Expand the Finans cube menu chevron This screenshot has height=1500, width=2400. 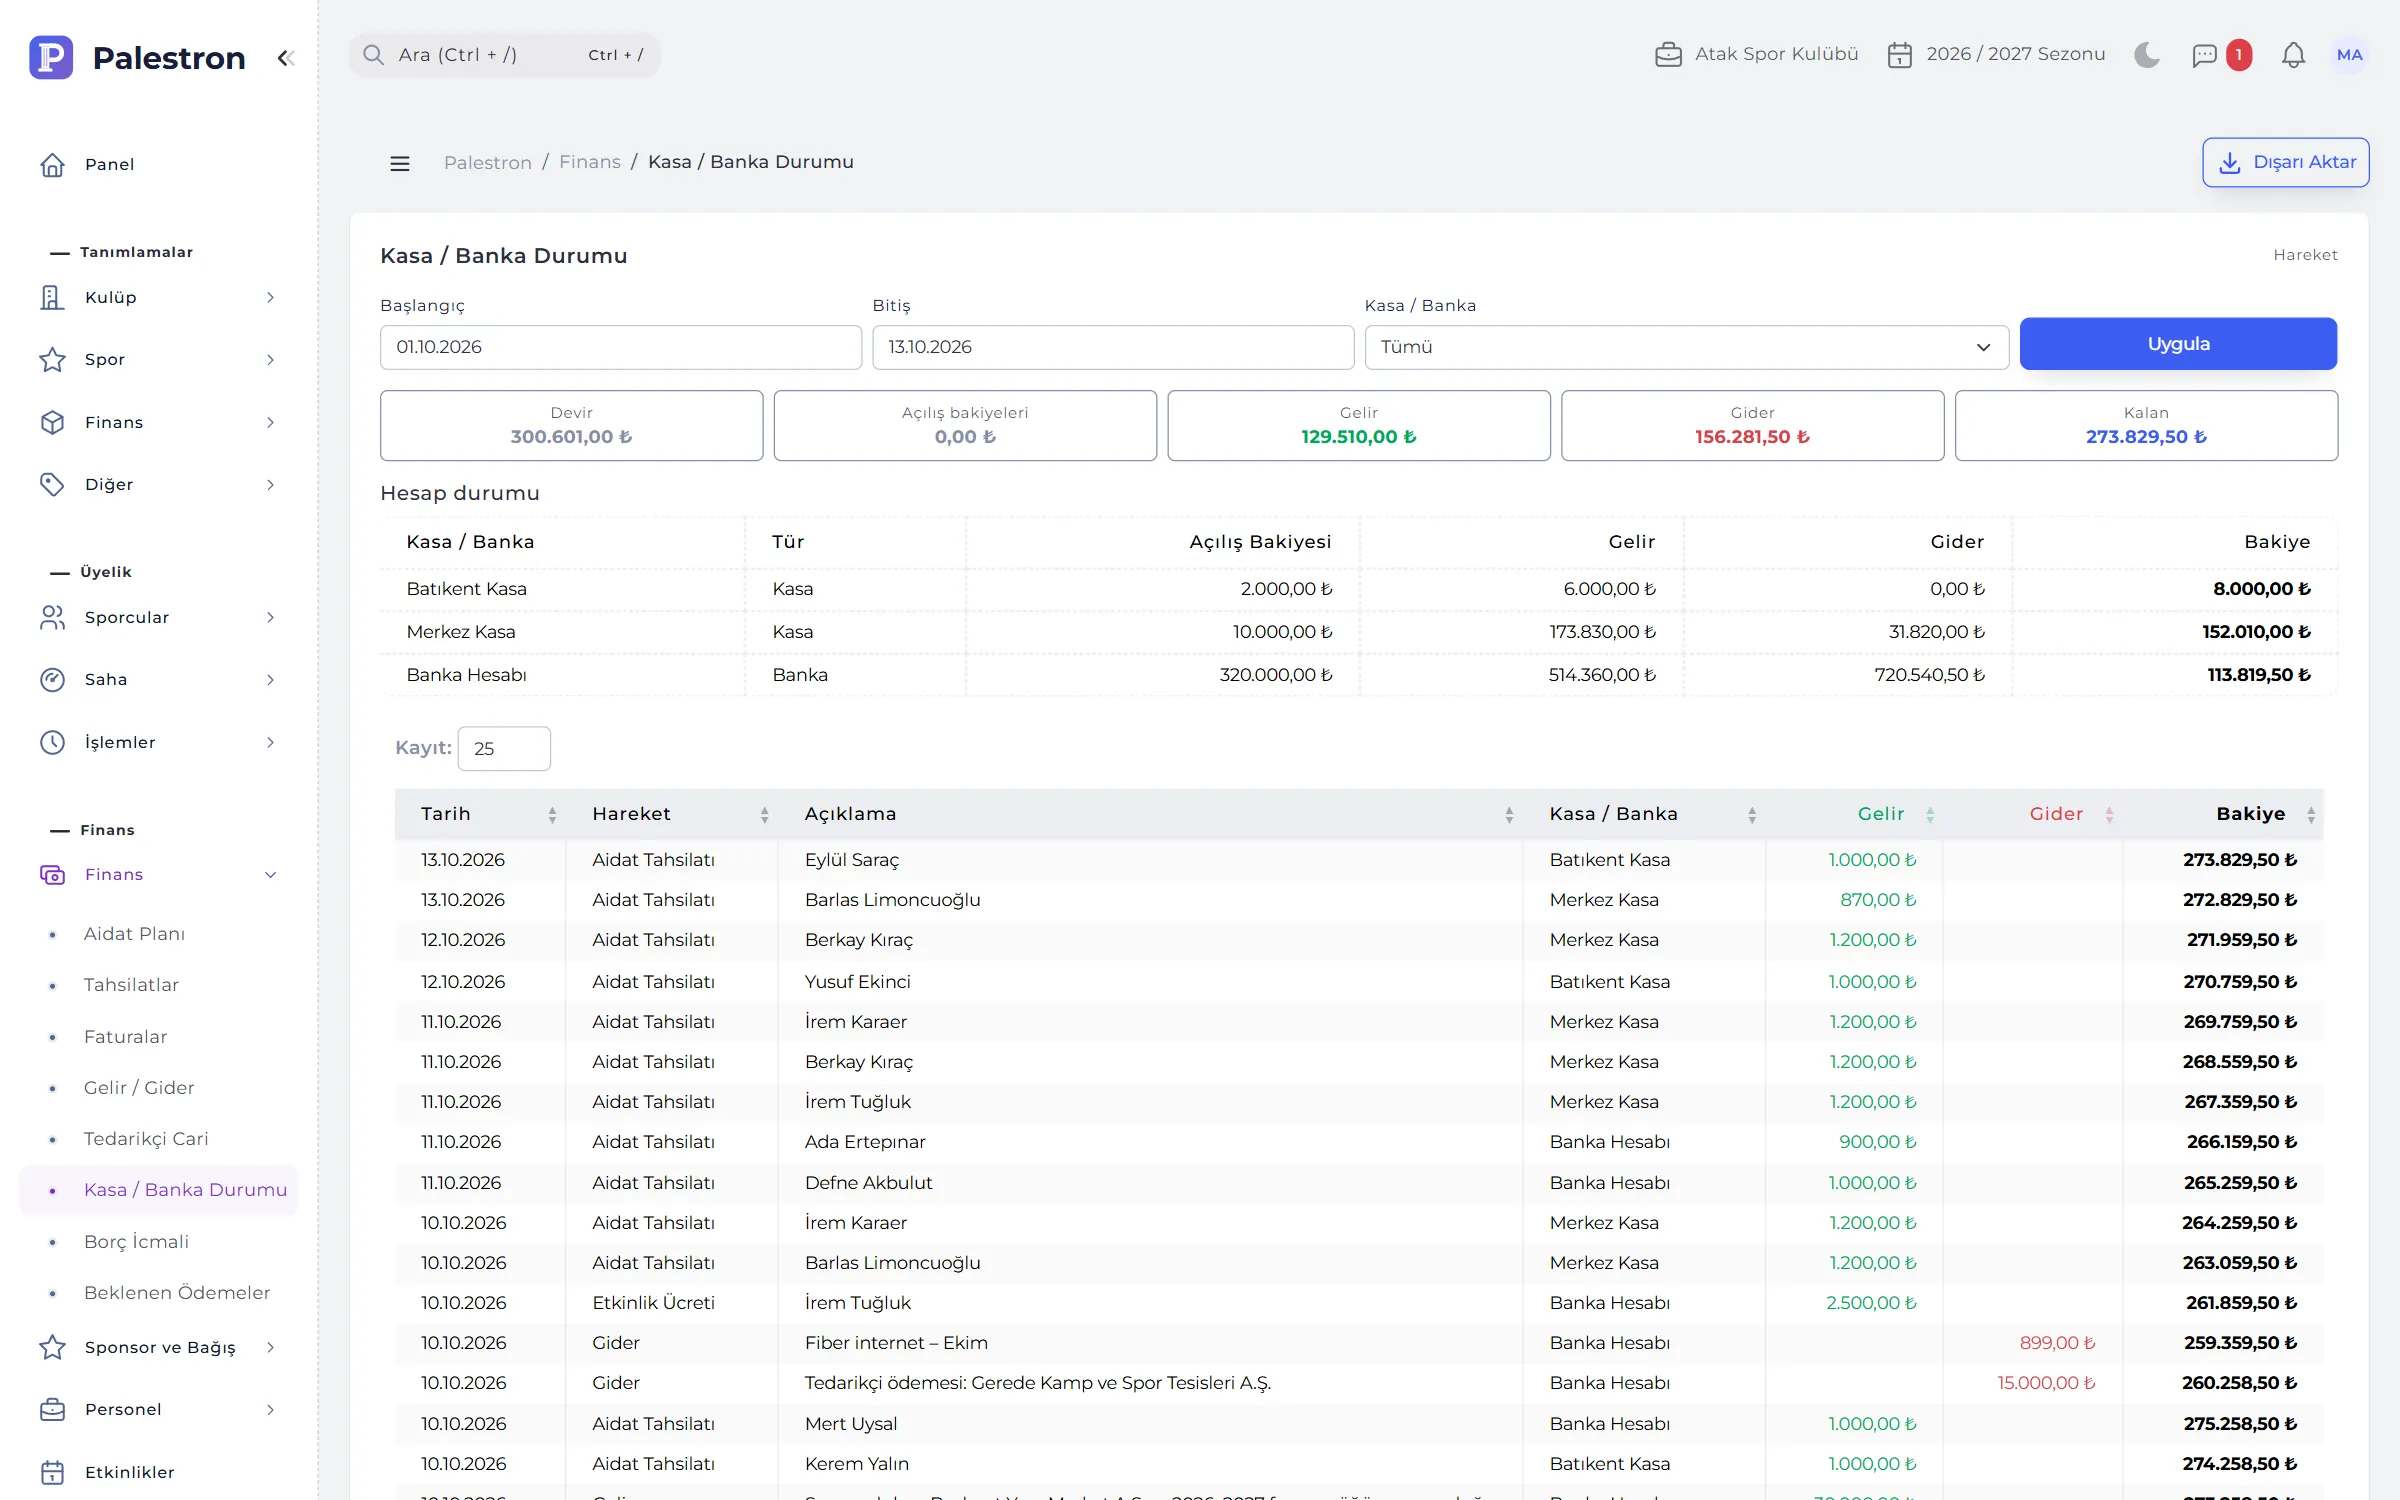coord(270,423)
